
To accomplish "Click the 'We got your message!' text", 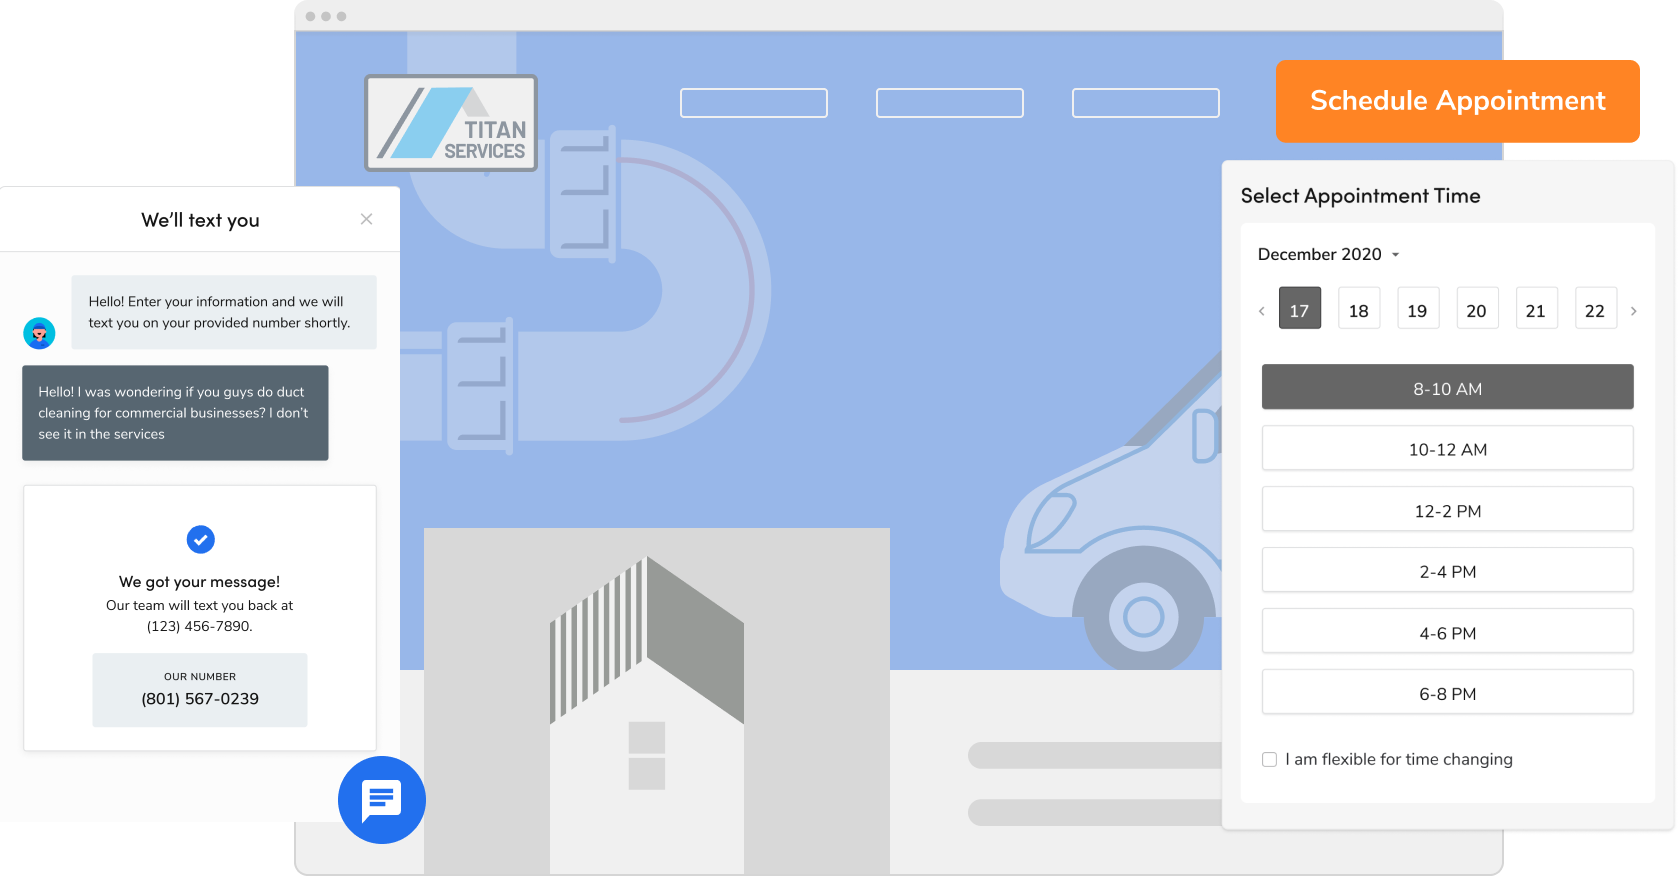I will [199, 582].
